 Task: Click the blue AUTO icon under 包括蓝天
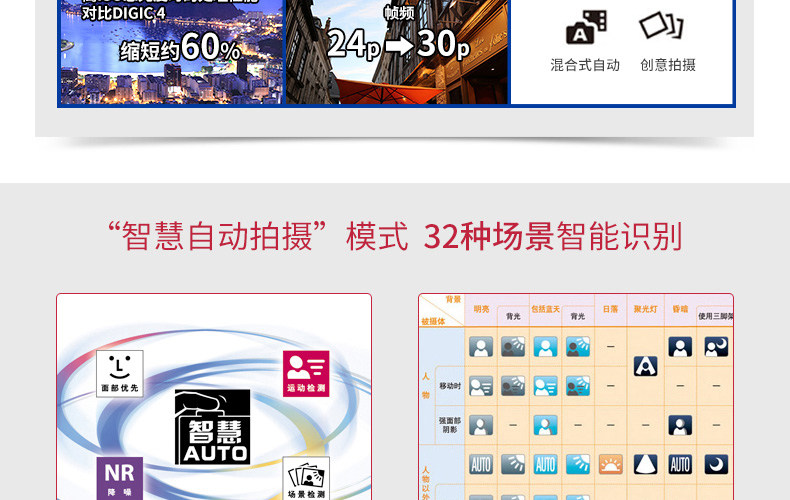tap(545, 464)
